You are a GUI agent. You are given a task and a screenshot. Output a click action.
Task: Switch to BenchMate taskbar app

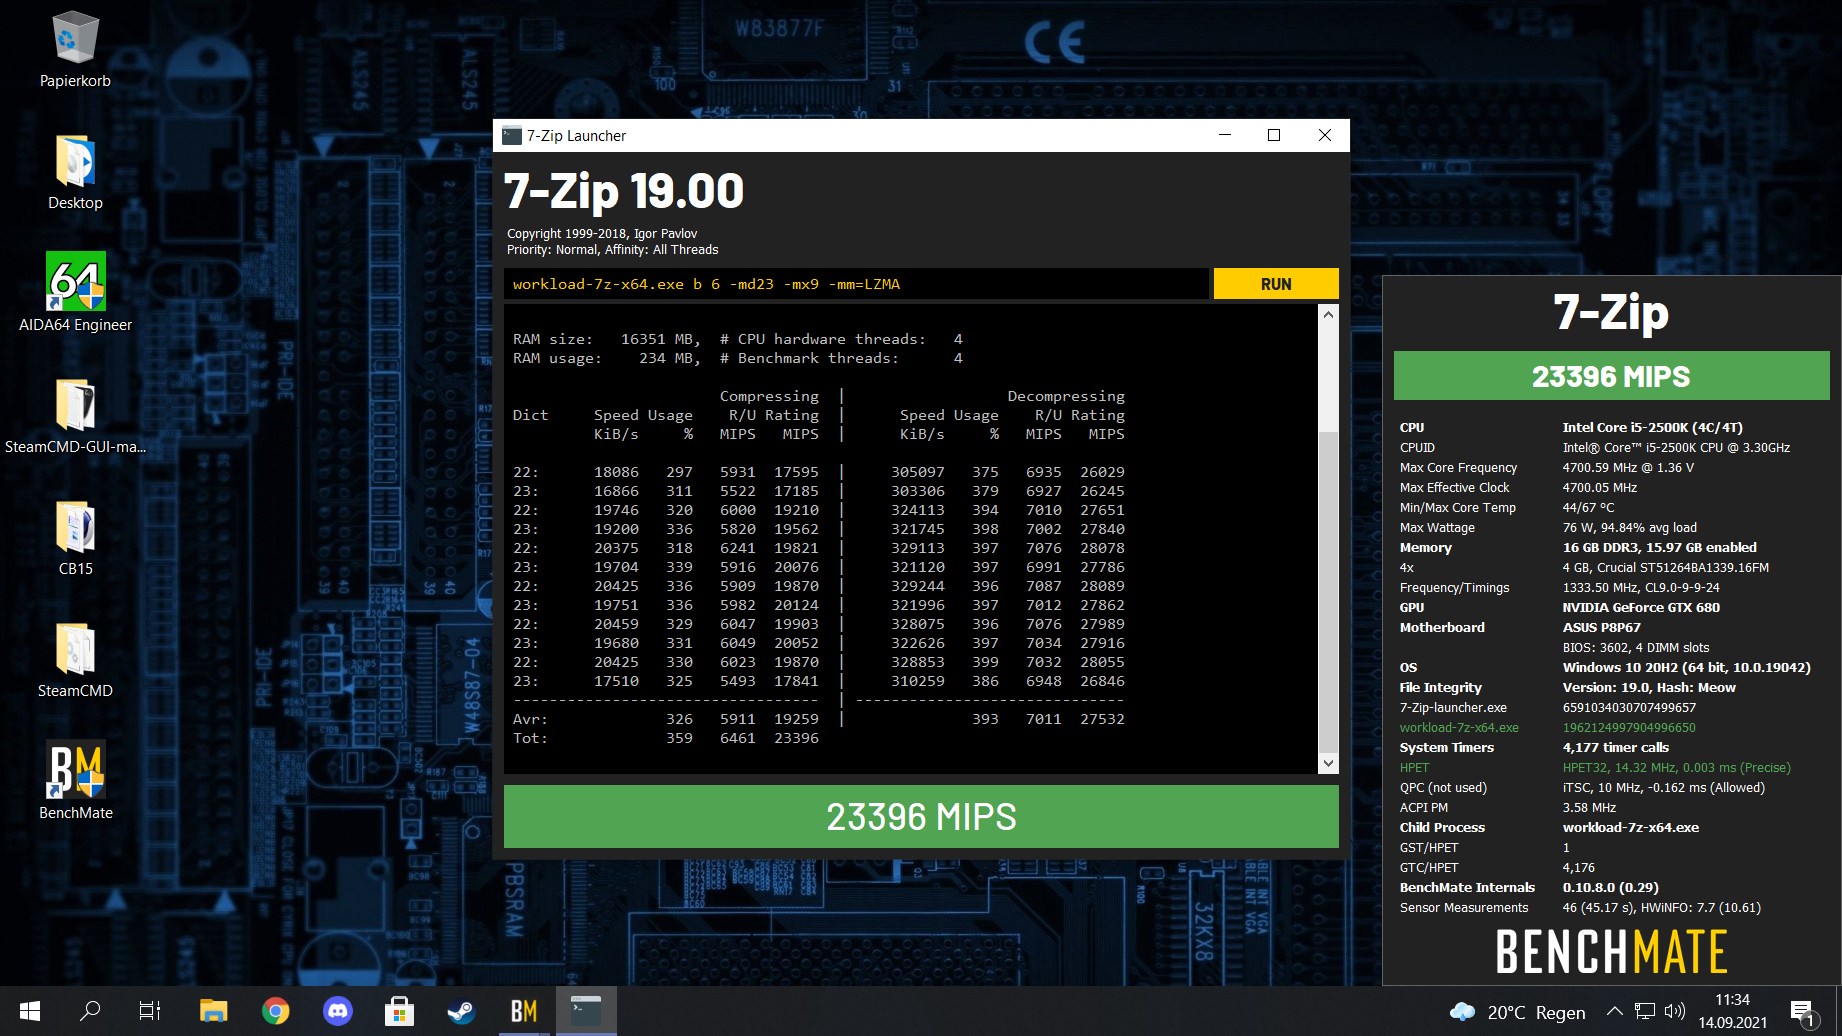(523, 1011)
